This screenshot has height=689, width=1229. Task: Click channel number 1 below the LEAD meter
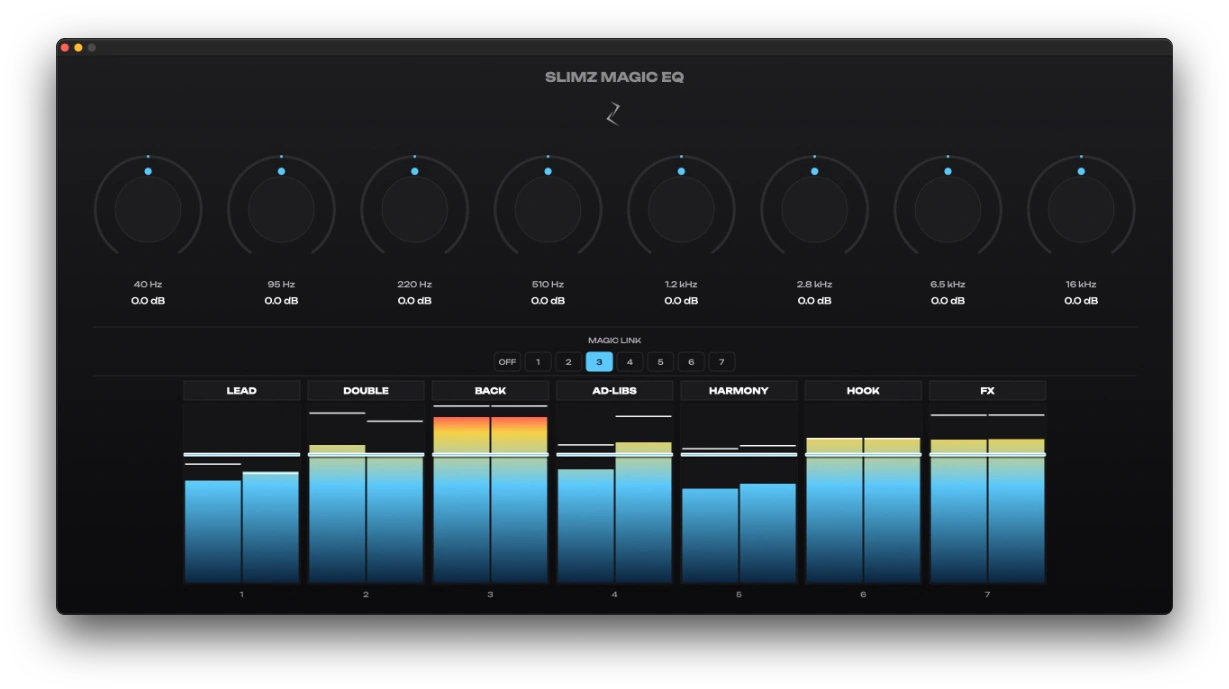(x=242, y=595)
